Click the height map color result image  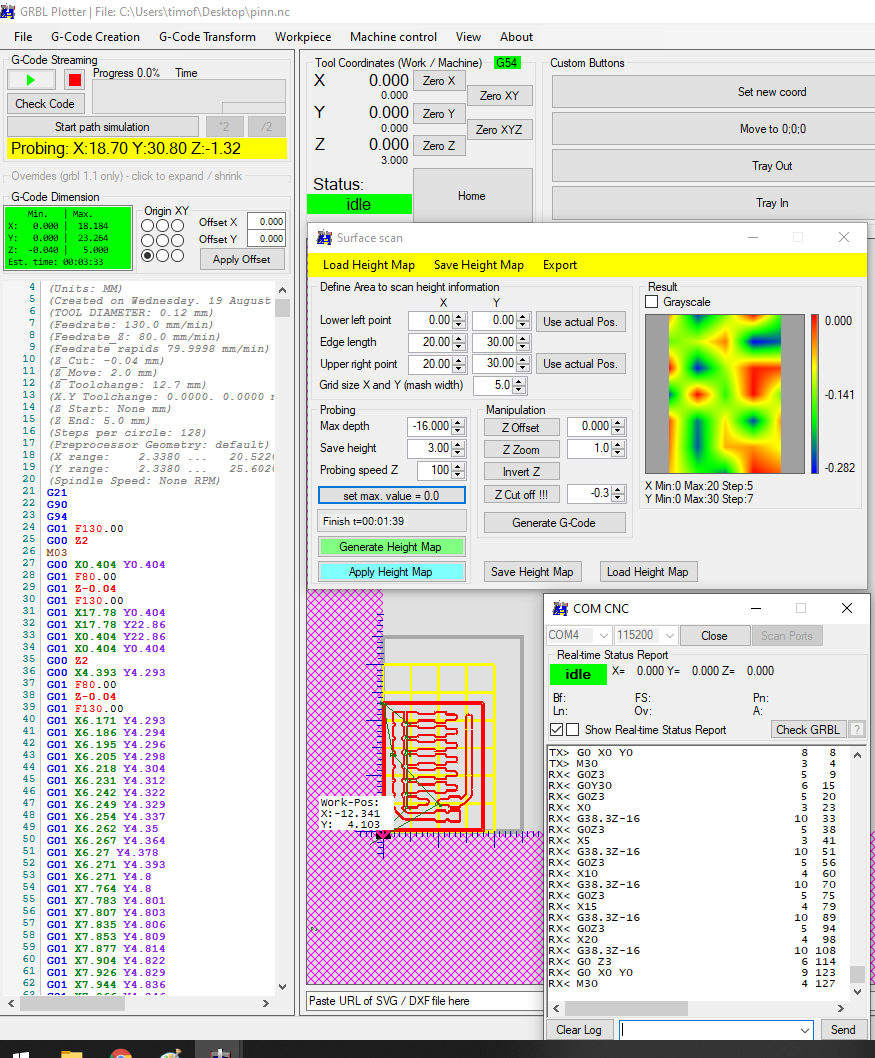coord(724,393)
